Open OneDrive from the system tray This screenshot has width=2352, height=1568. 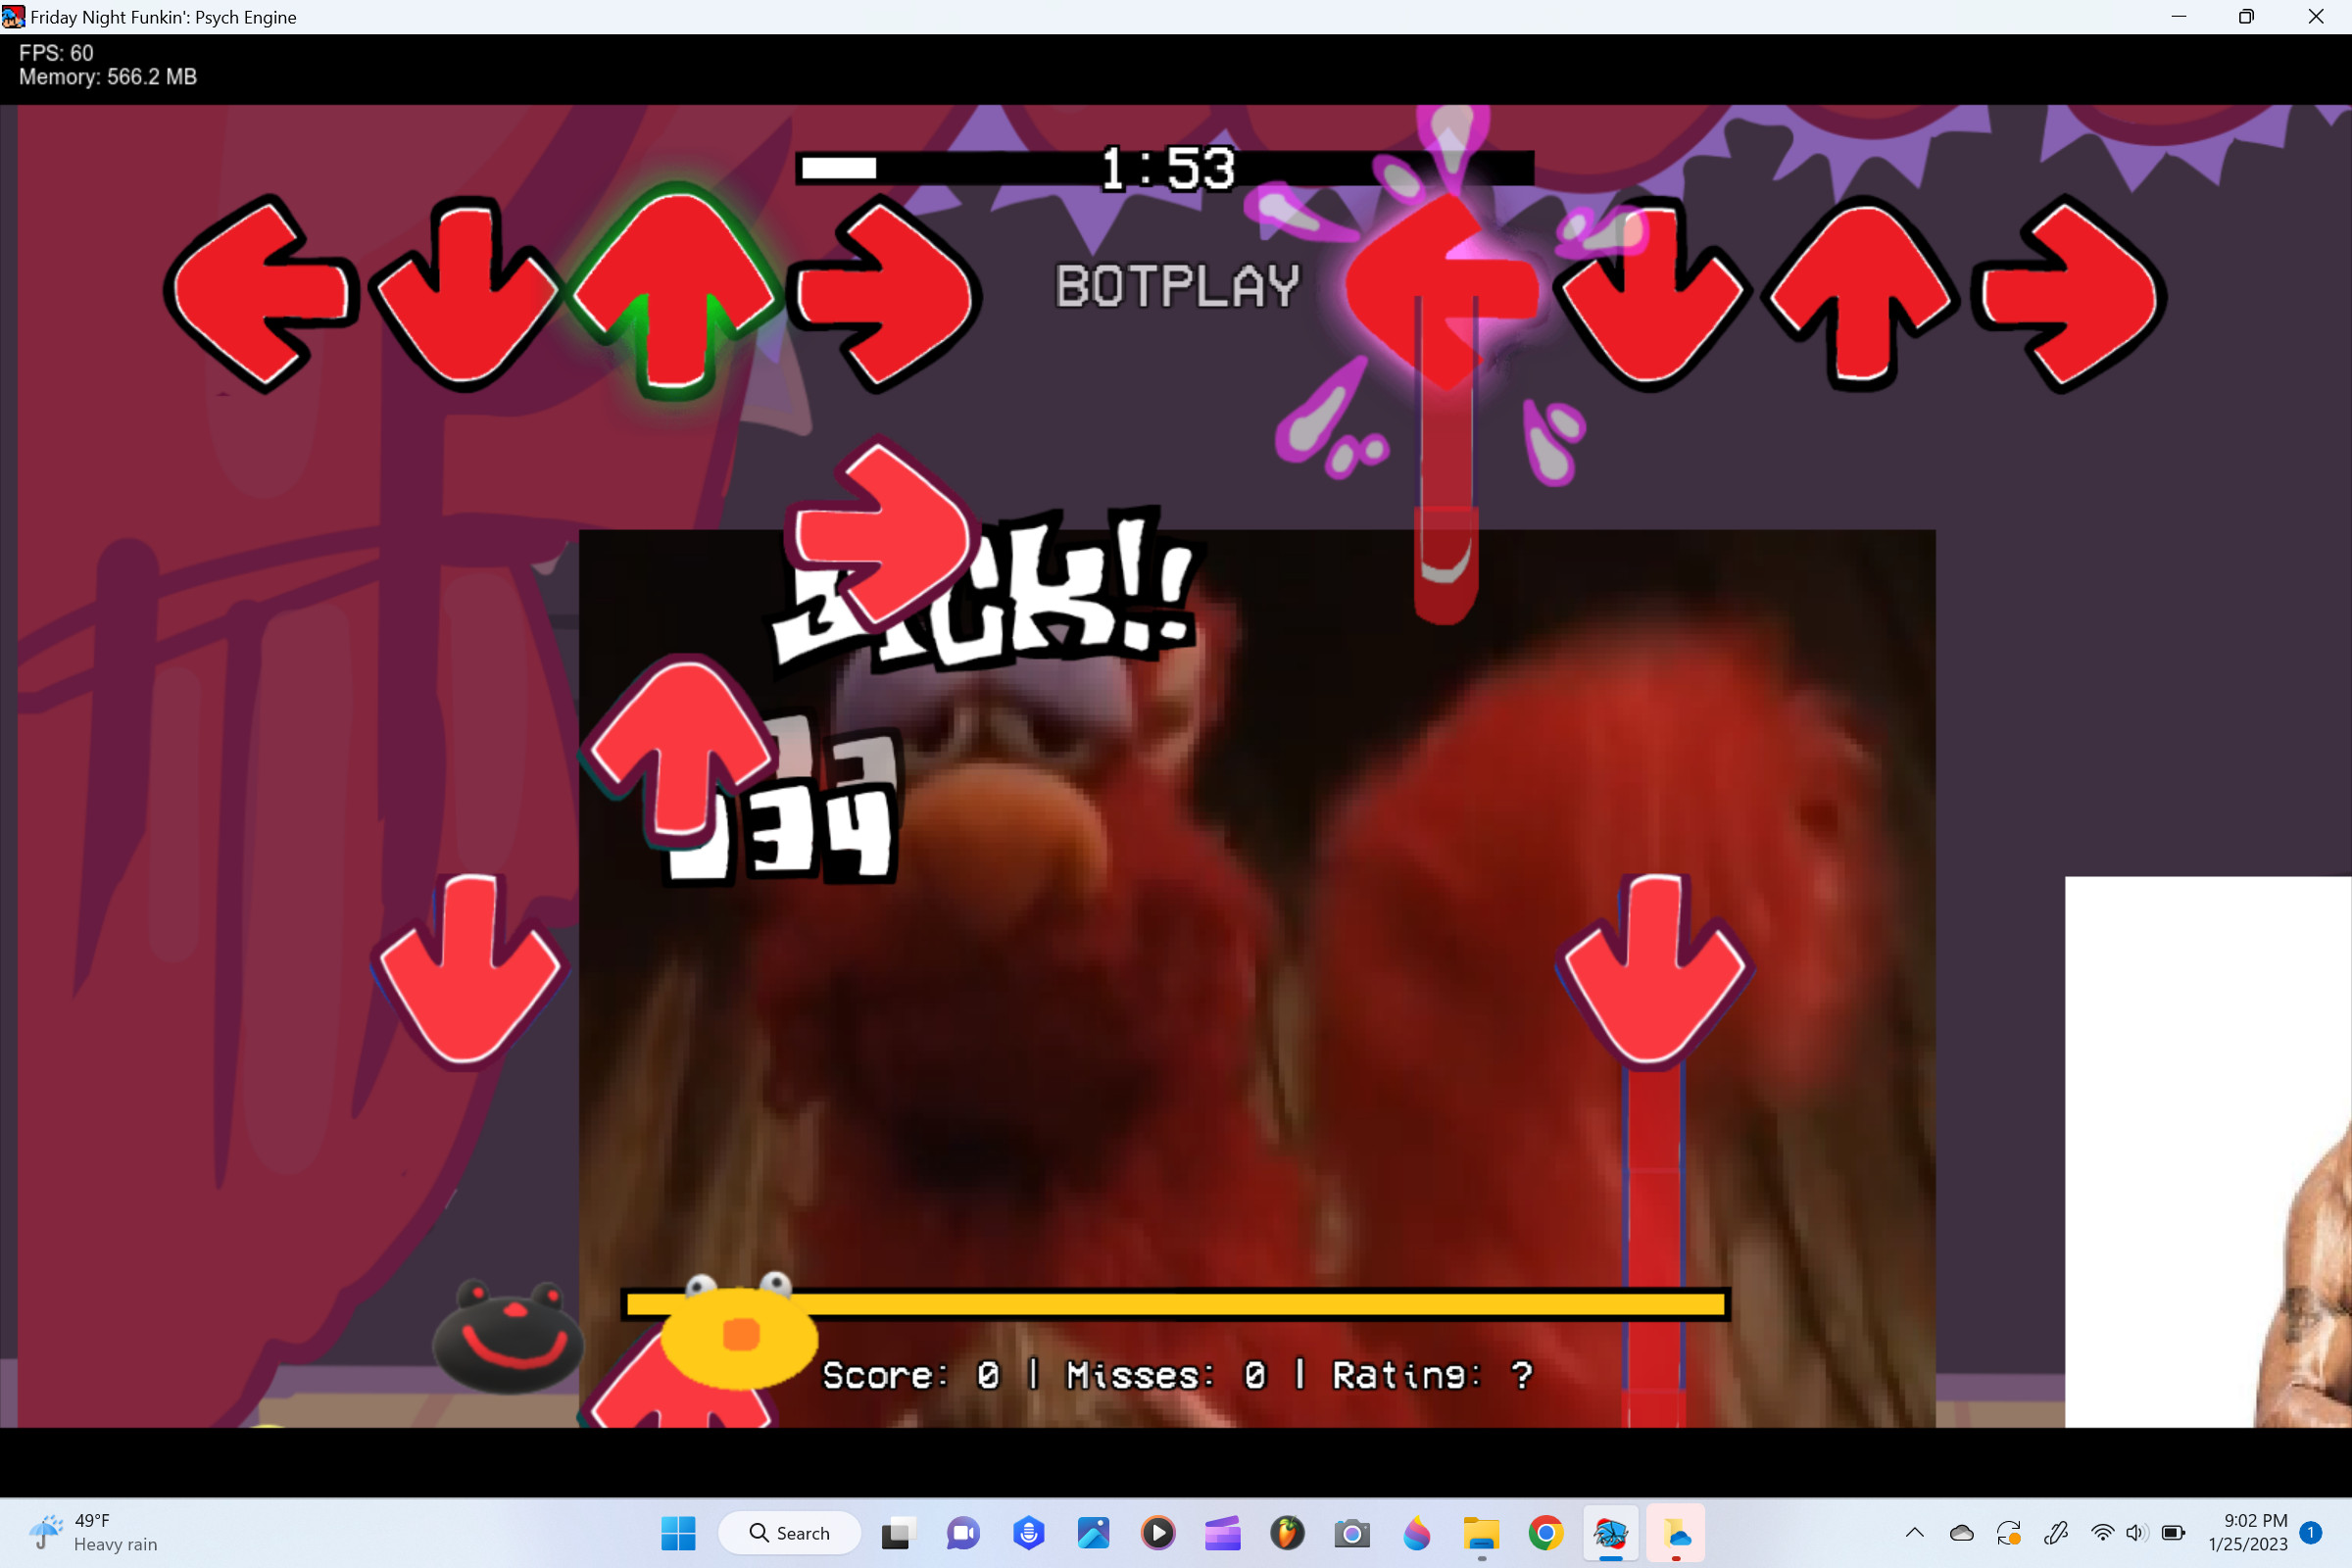click(x=1962, y=1533)
